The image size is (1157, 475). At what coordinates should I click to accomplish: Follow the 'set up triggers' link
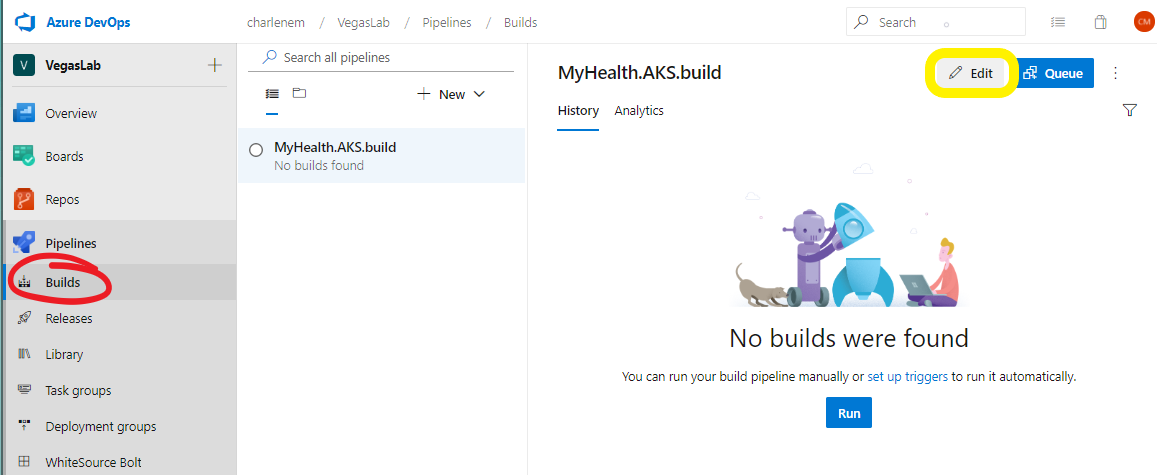click(908, 376)
